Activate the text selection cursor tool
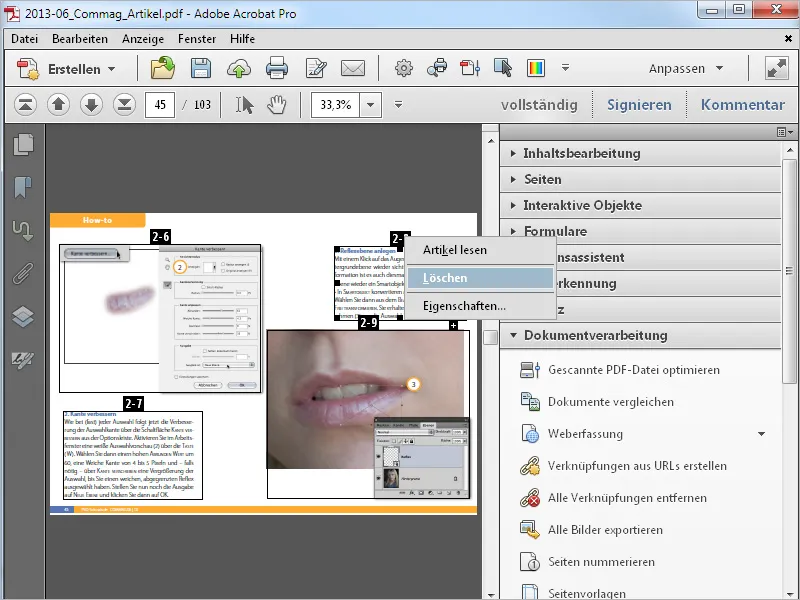This screenshot has height=600, width=800. tap(244, 104)
